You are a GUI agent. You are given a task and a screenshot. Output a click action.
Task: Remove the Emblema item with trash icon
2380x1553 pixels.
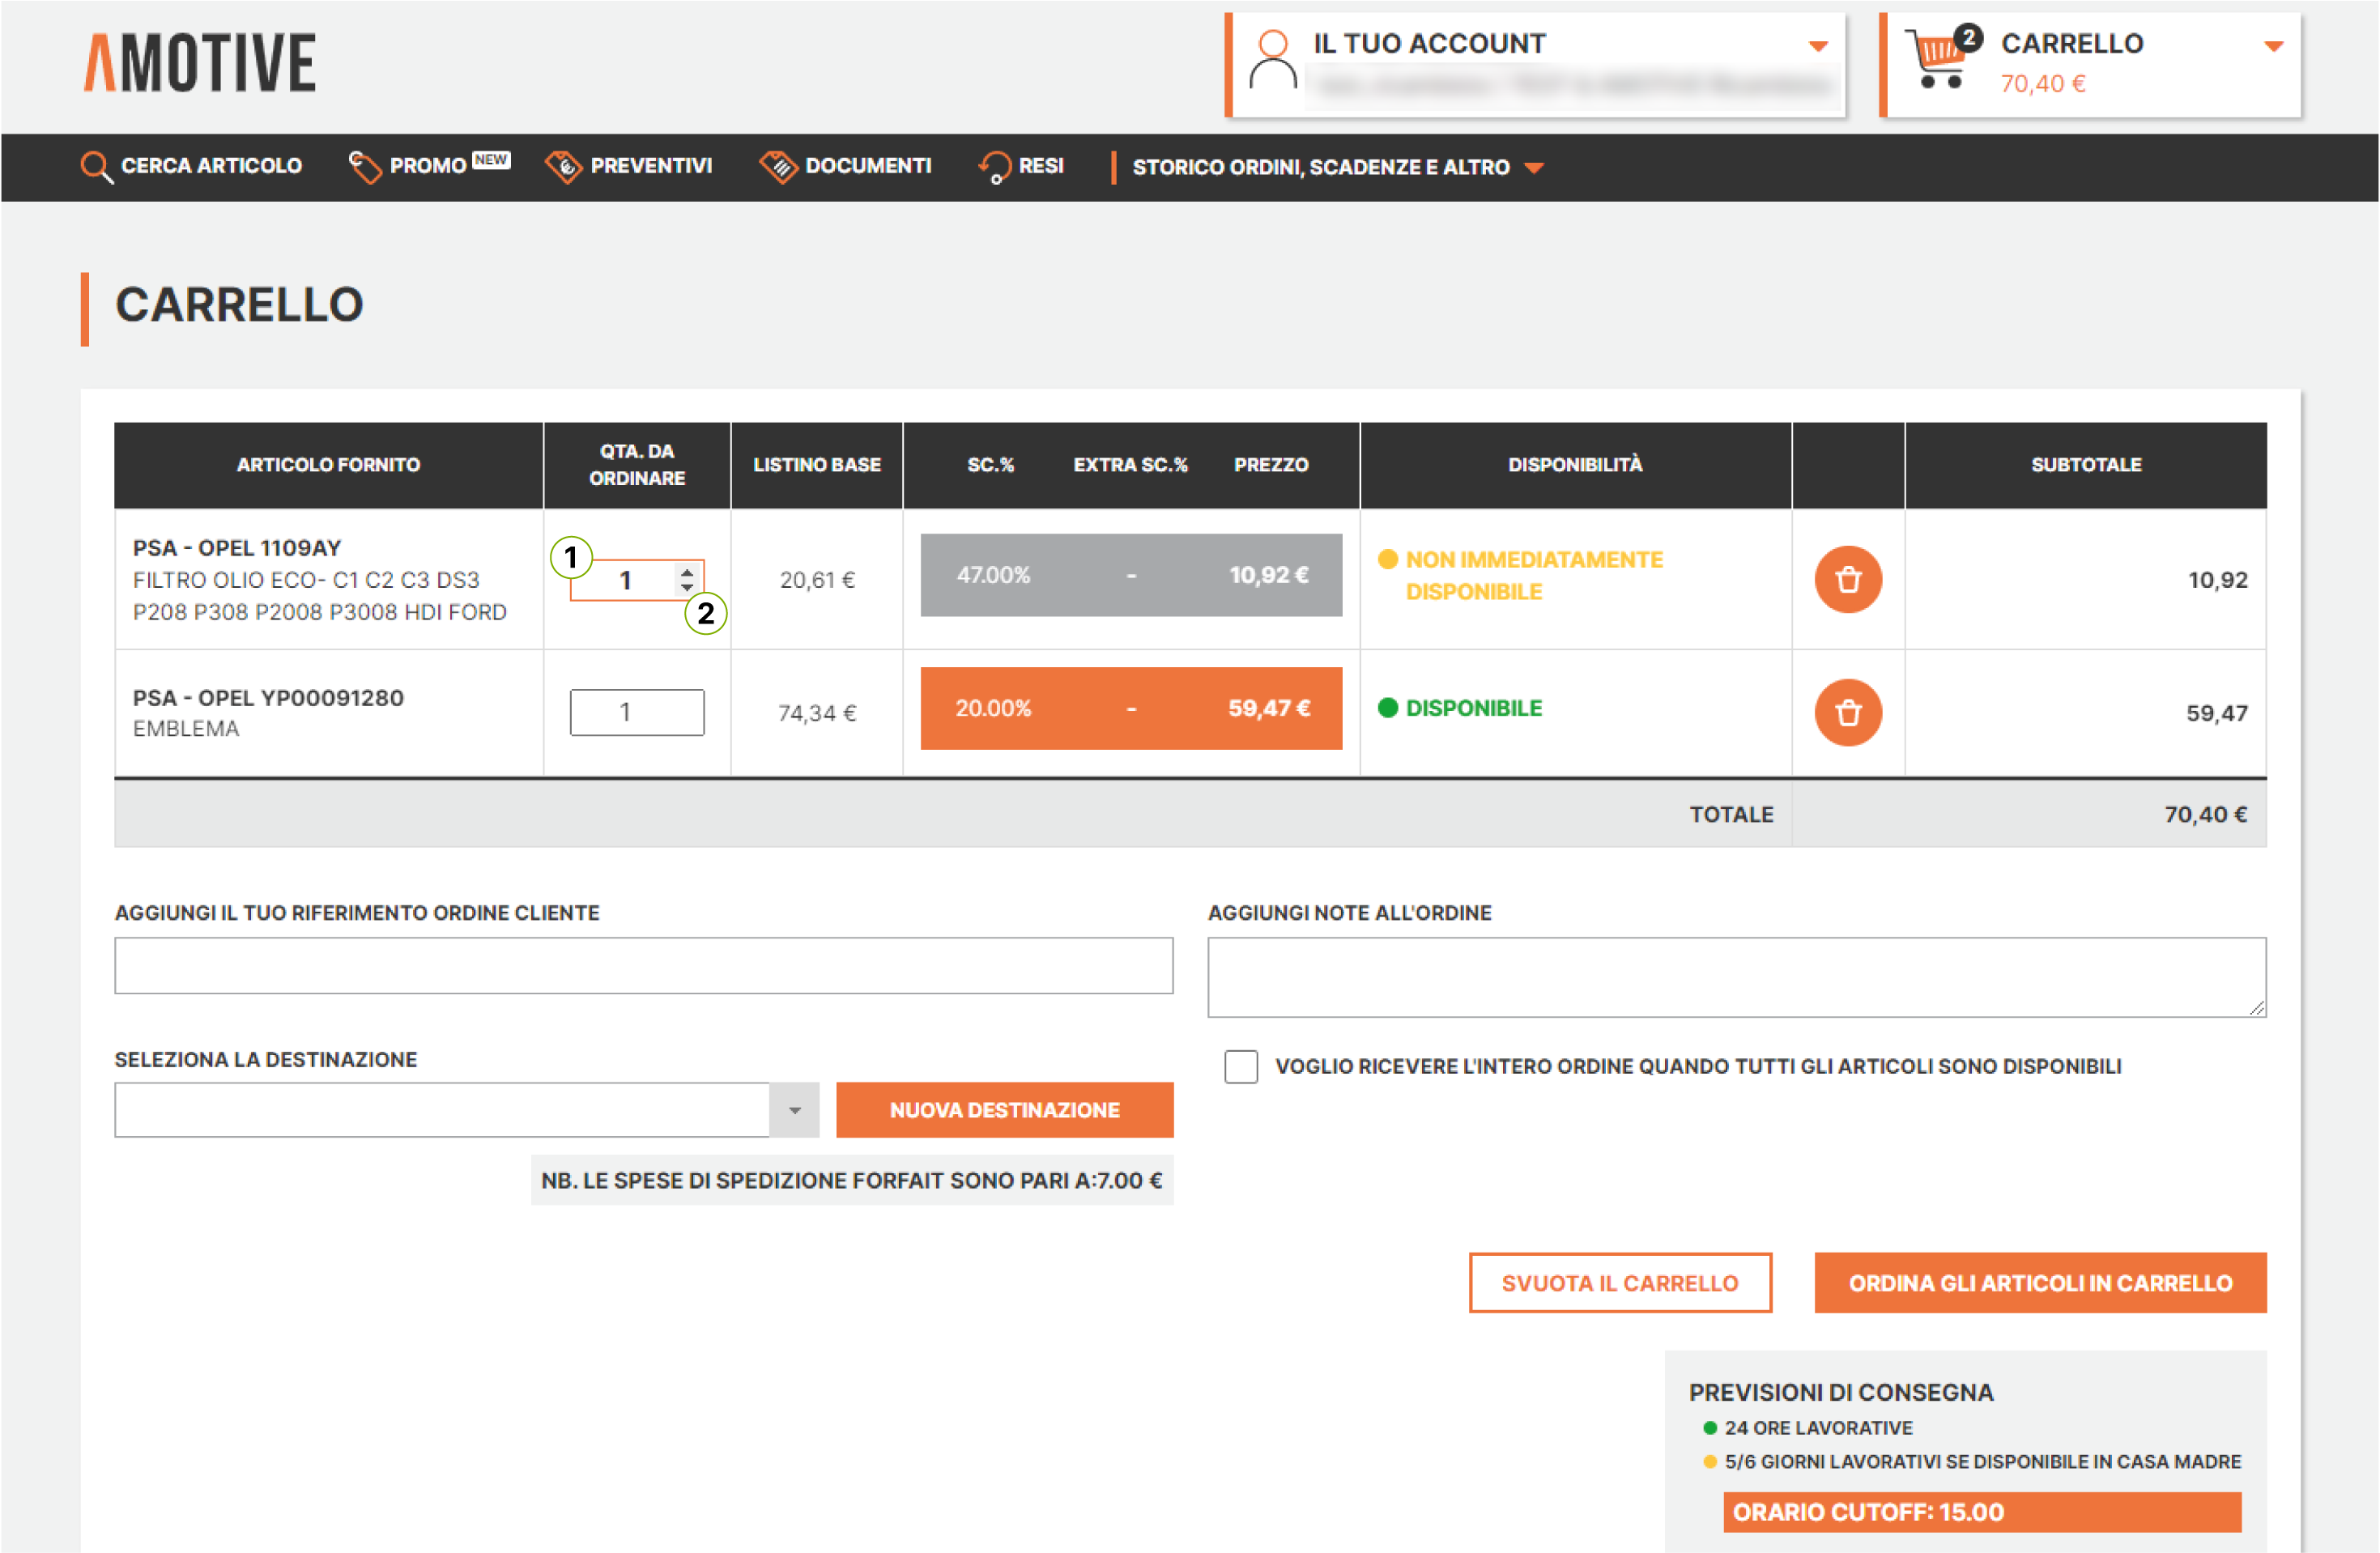[x=1847, y=712]
